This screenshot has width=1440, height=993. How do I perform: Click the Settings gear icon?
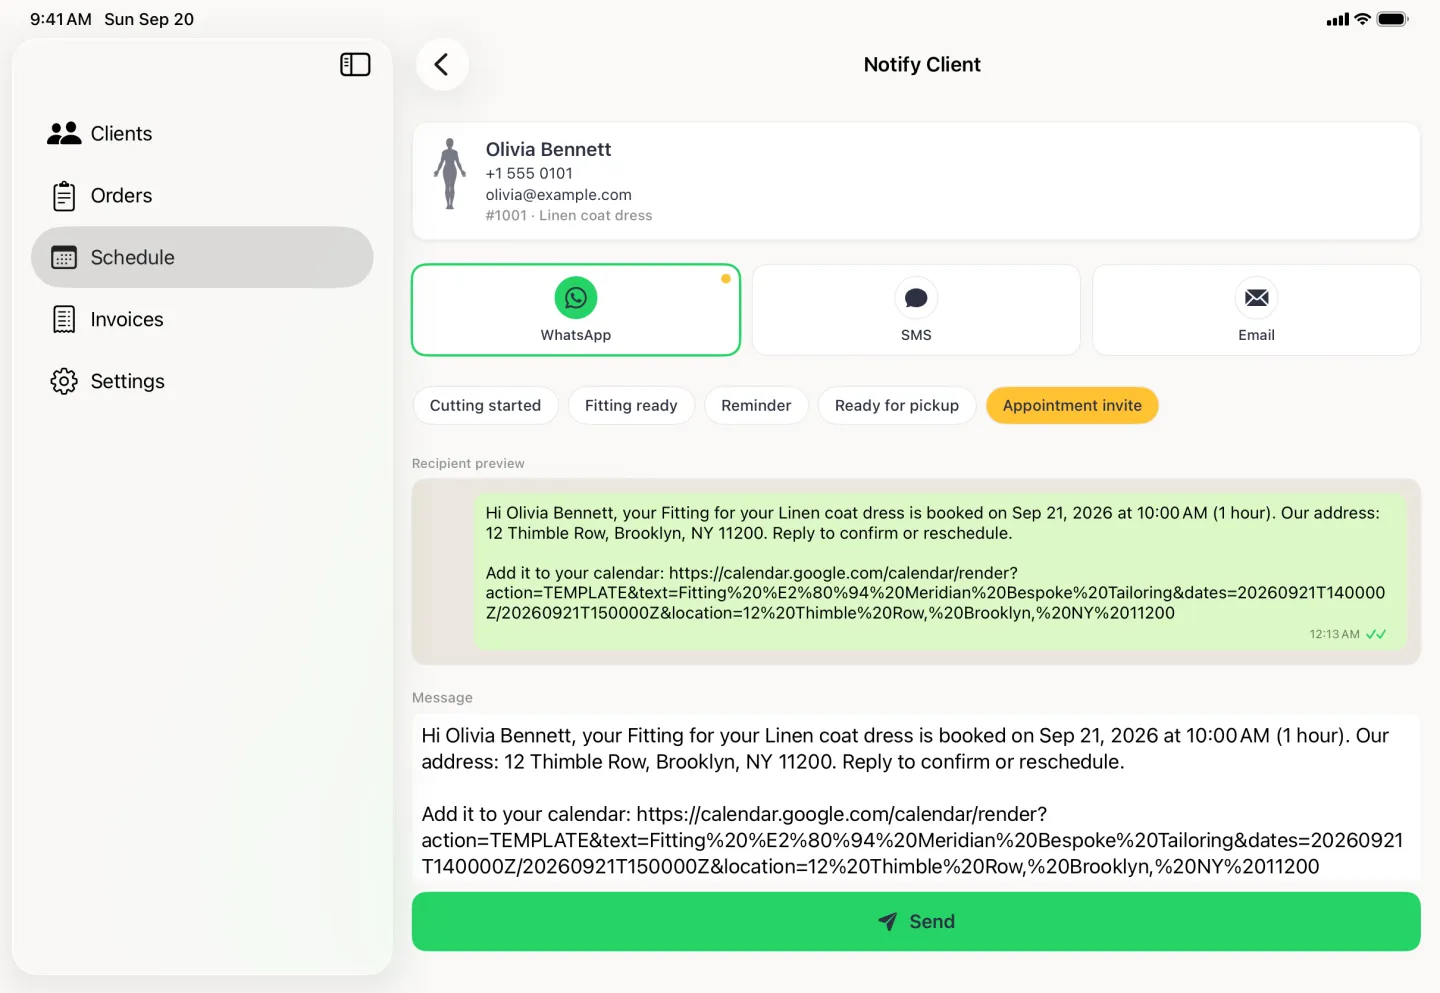(64, 382)
